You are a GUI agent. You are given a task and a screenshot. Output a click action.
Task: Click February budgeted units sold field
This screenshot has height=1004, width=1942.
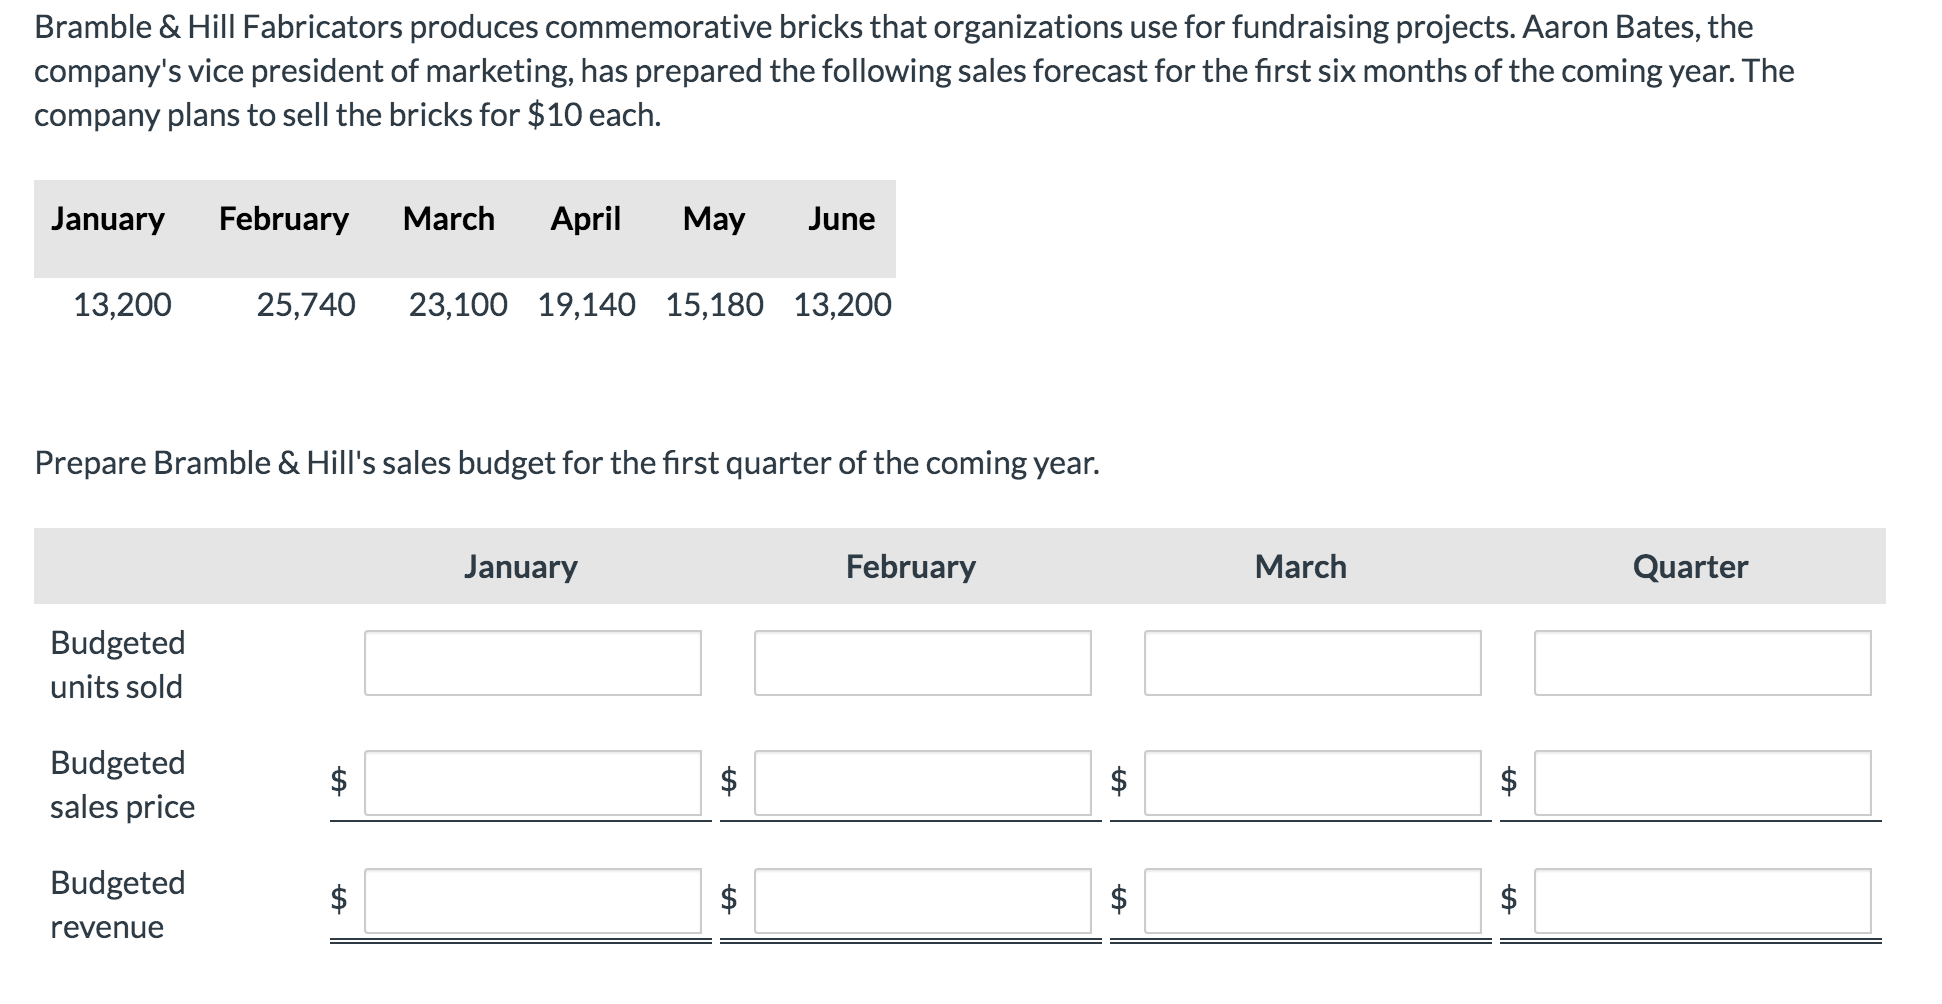(922, 663)
